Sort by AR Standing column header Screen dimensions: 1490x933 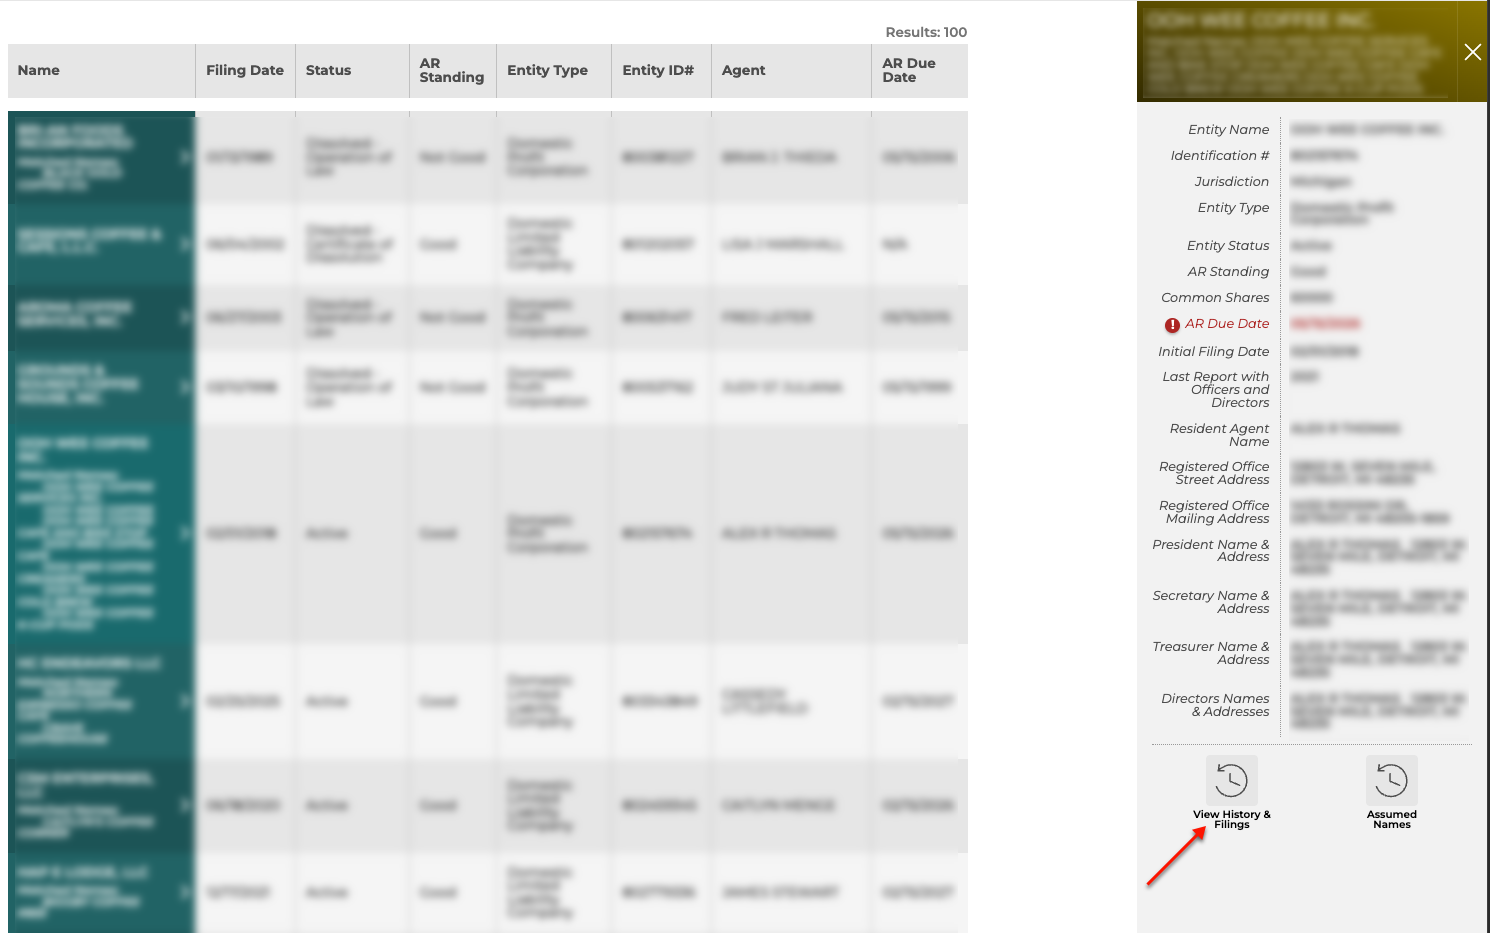point(452,70)
